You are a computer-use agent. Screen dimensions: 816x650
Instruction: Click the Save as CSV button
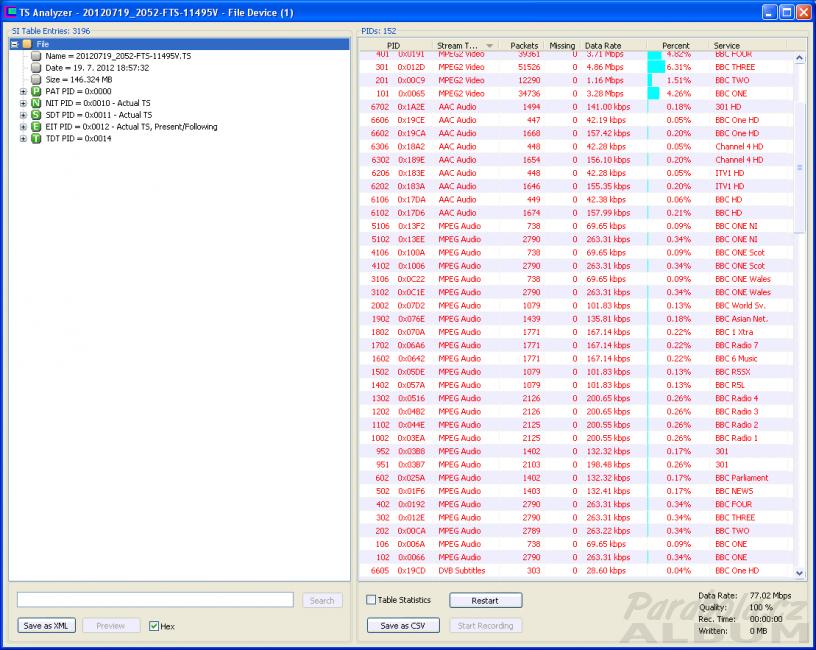pos(403,626)
